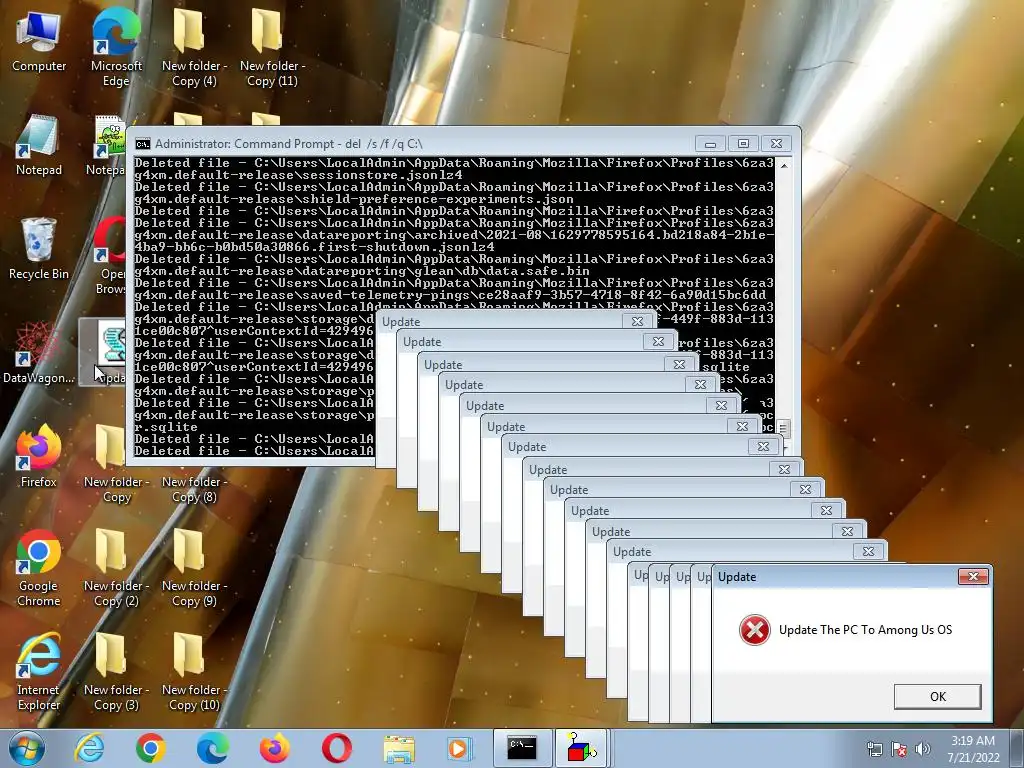Minimize the Command Prompt window
Image resolution: width=1024 pixels, height=768 pixels.
click(711, 144)
